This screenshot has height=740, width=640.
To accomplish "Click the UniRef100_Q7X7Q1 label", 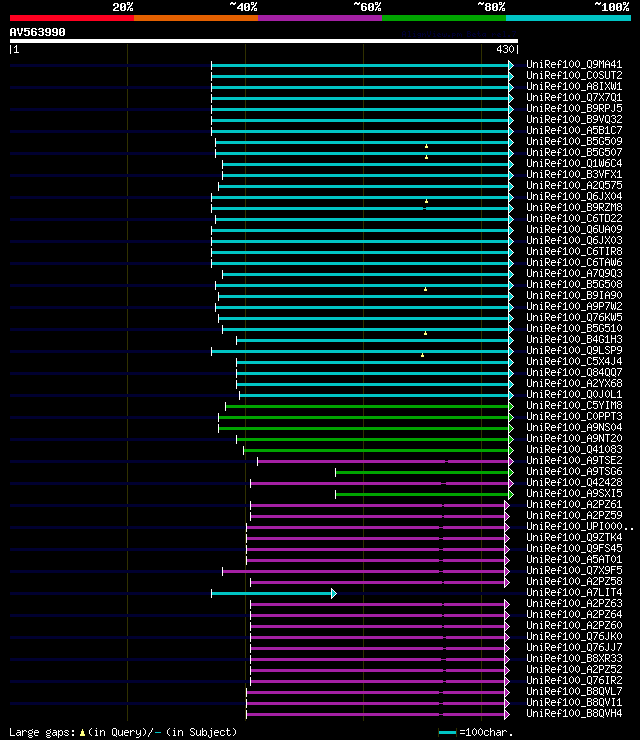I will tap(574, 97).
